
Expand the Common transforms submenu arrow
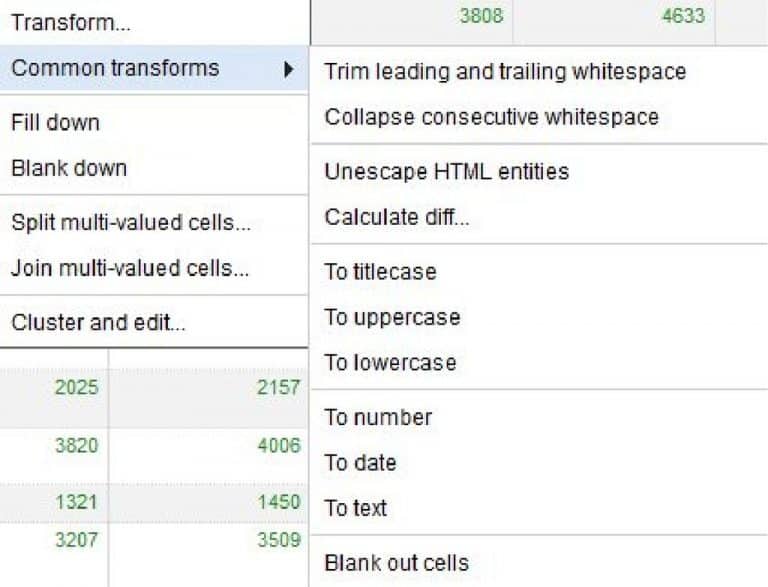pos(289,69)
